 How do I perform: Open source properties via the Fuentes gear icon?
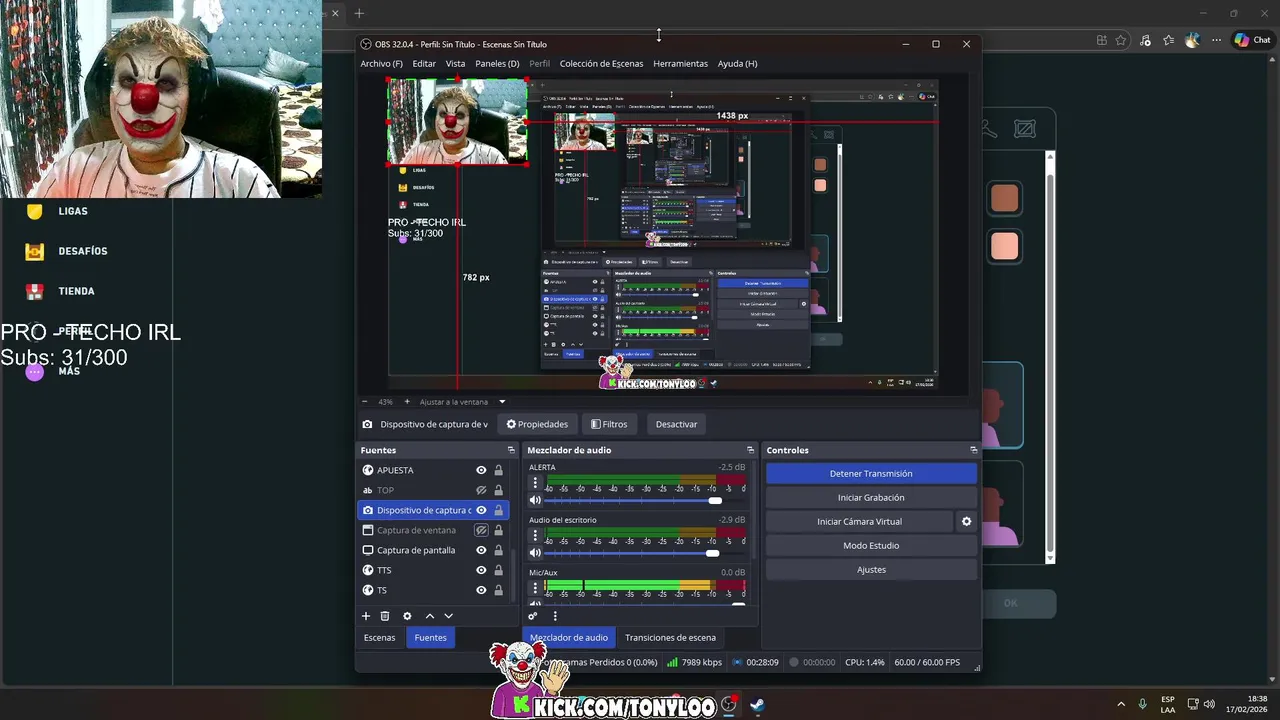tap(407, 616)
